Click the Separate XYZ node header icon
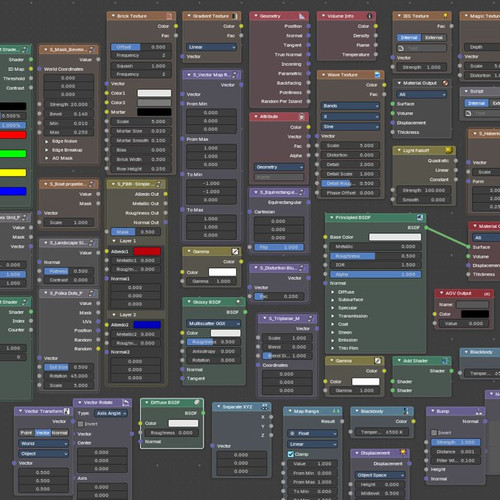 point(265,407)
